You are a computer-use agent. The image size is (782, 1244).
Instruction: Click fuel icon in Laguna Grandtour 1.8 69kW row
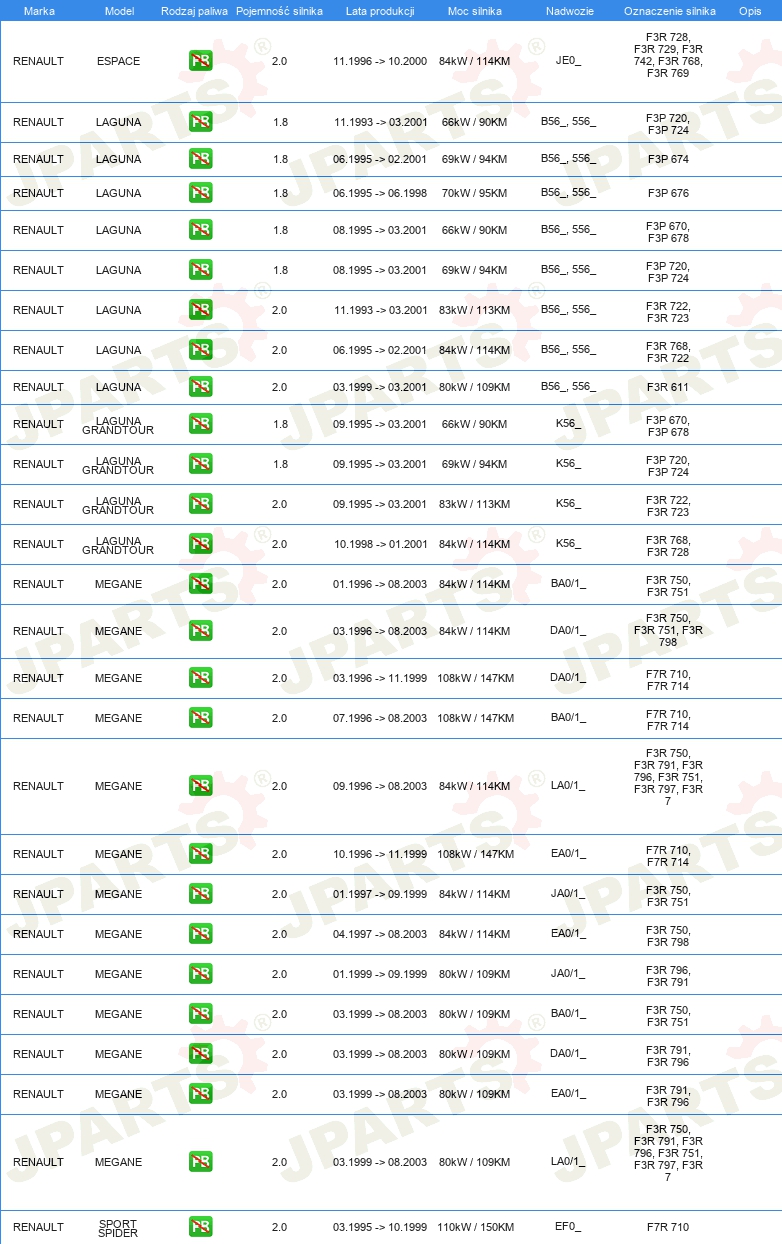tap(200, 464)
